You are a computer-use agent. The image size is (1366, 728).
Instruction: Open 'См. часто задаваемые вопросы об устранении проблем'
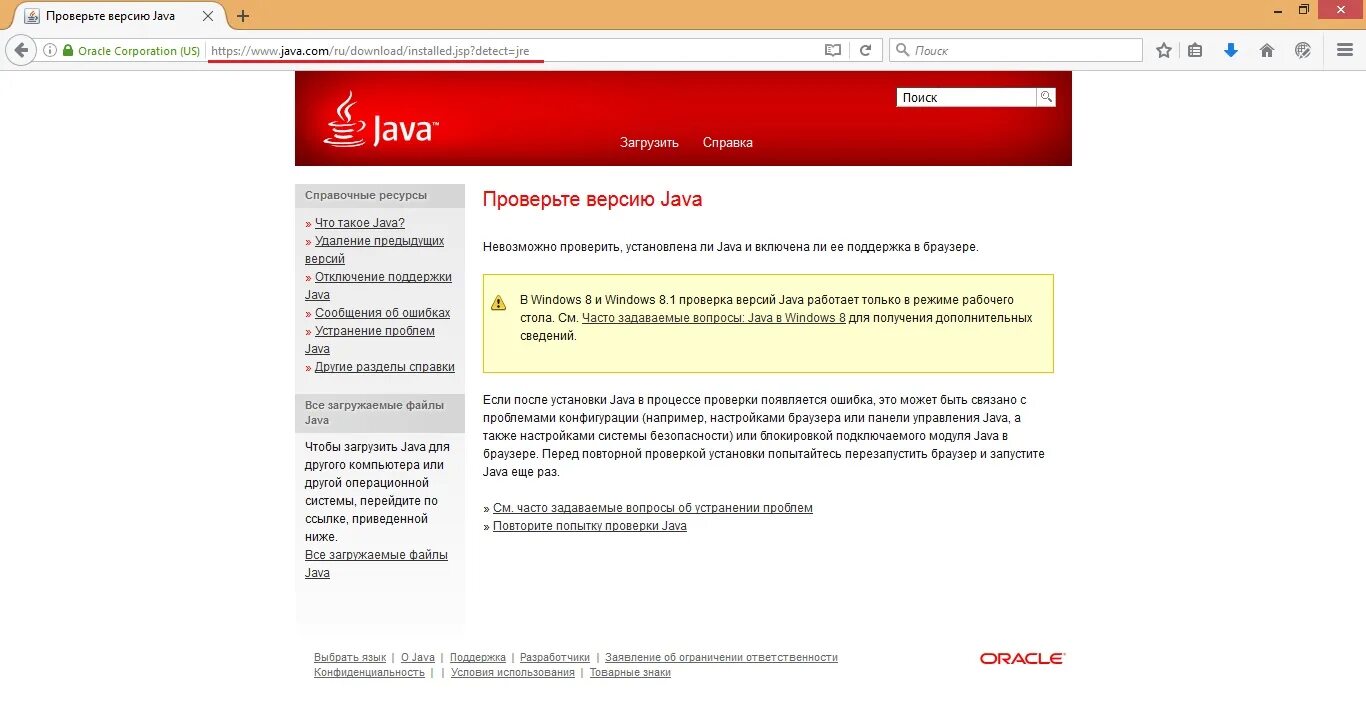point(653,508)
